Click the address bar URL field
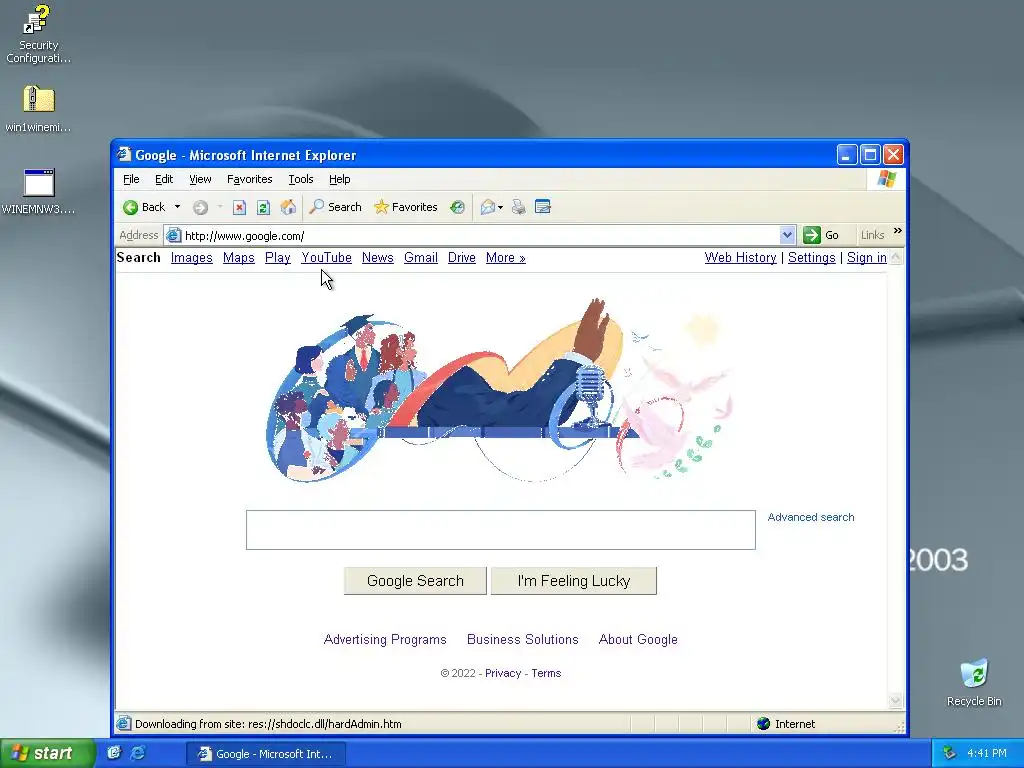Viewport: 1024px width, 768px height. [480, 236]
